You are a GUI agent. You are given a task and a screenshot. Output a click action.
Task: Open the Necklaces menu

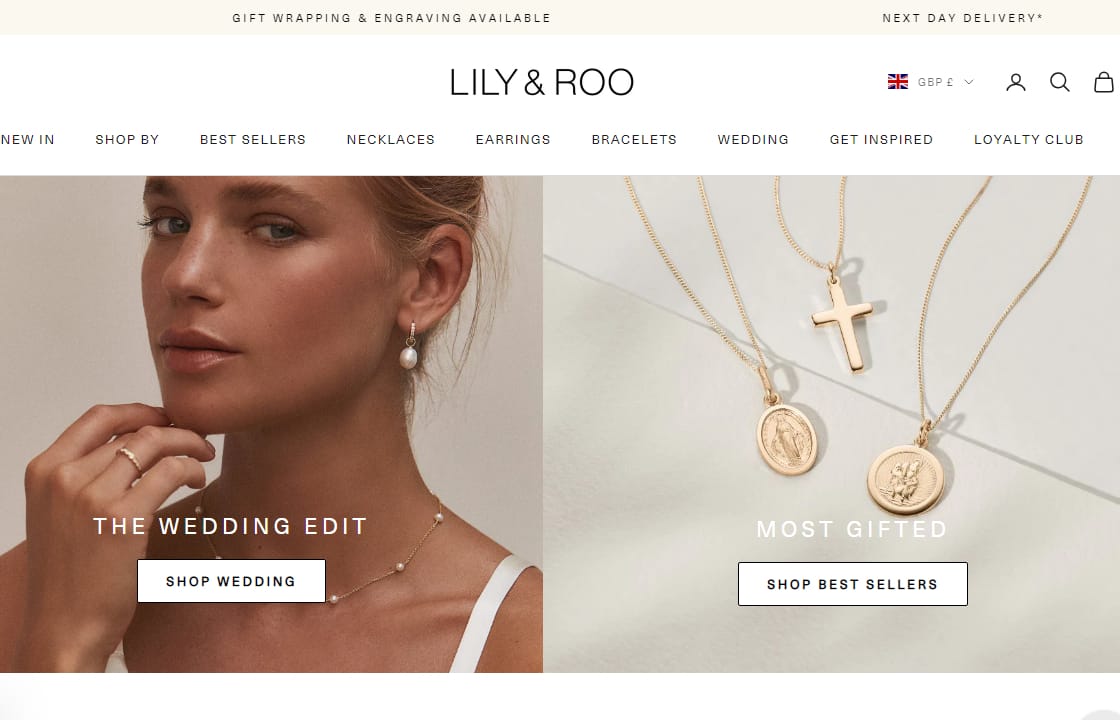click(x=391, y=139)
